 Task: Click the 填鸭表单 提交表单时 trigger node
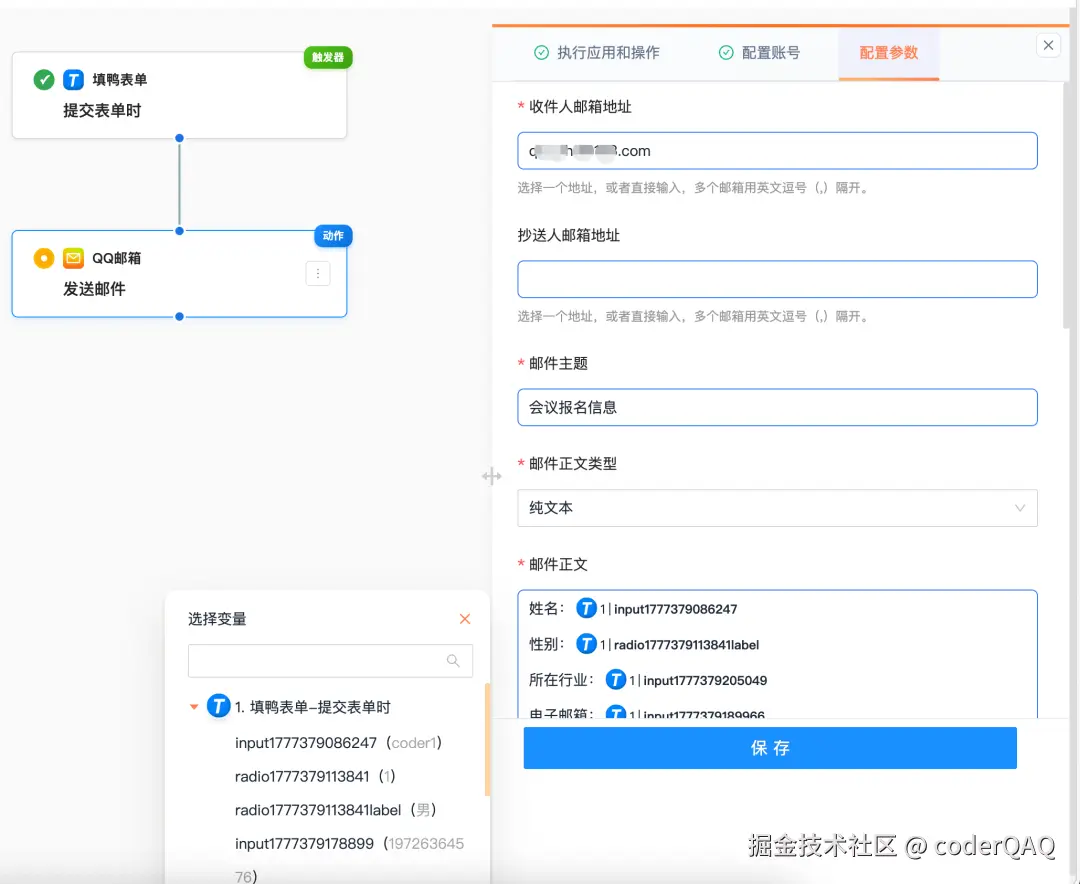tap(179, 95)
